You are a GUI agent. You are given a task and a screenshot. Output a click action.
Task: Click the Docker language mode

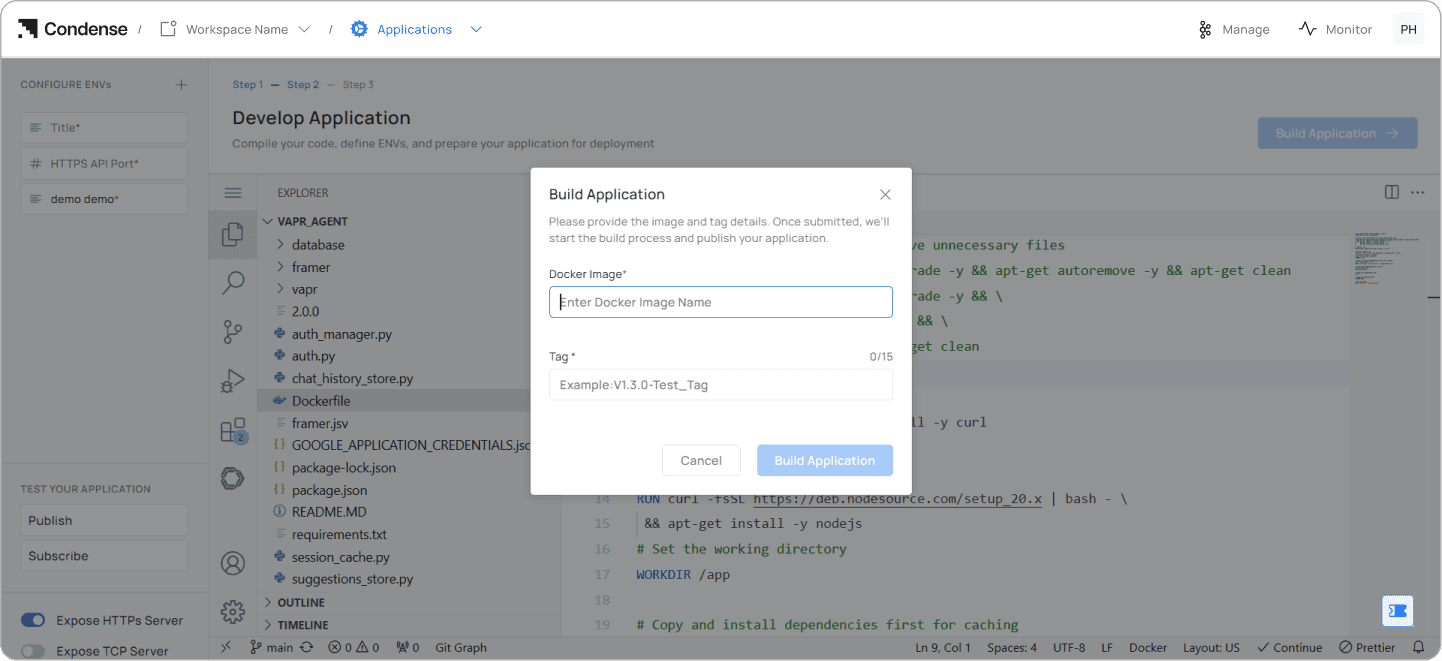1148,647
